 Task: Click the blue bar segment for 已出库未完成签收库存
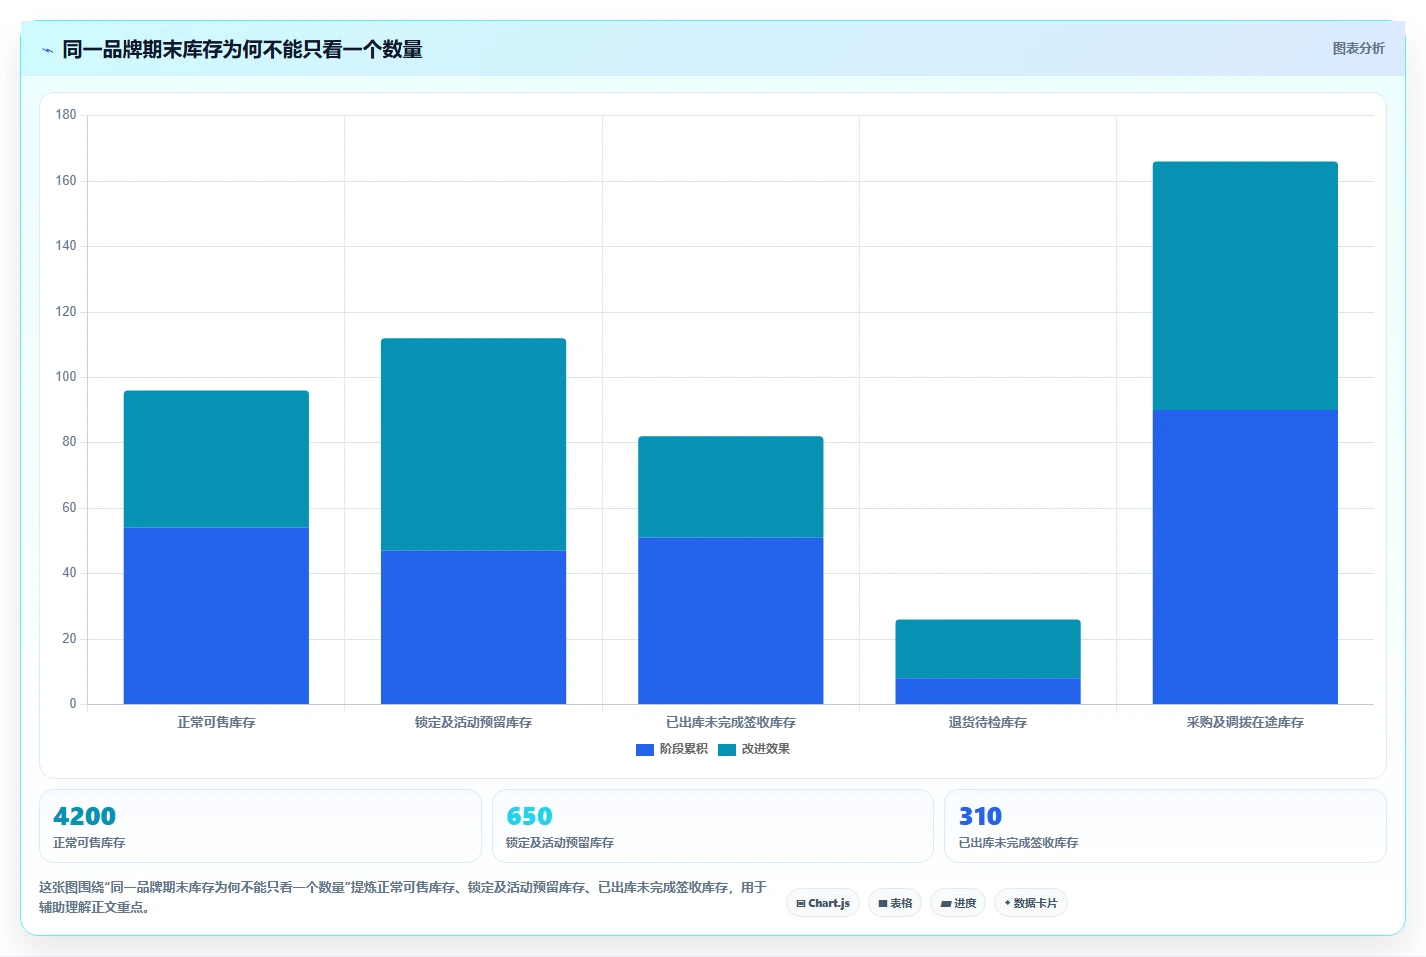731,621
